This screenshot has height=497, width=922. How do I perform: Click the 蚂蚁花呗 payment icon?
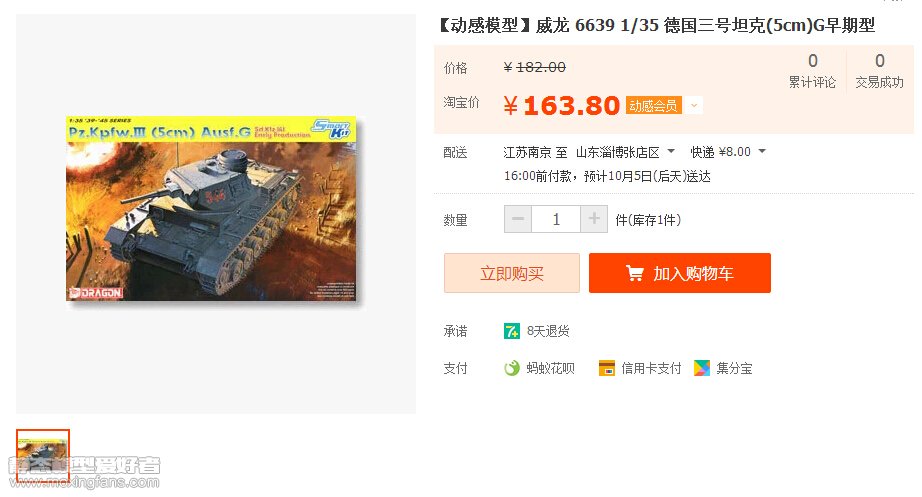[512, 368]
